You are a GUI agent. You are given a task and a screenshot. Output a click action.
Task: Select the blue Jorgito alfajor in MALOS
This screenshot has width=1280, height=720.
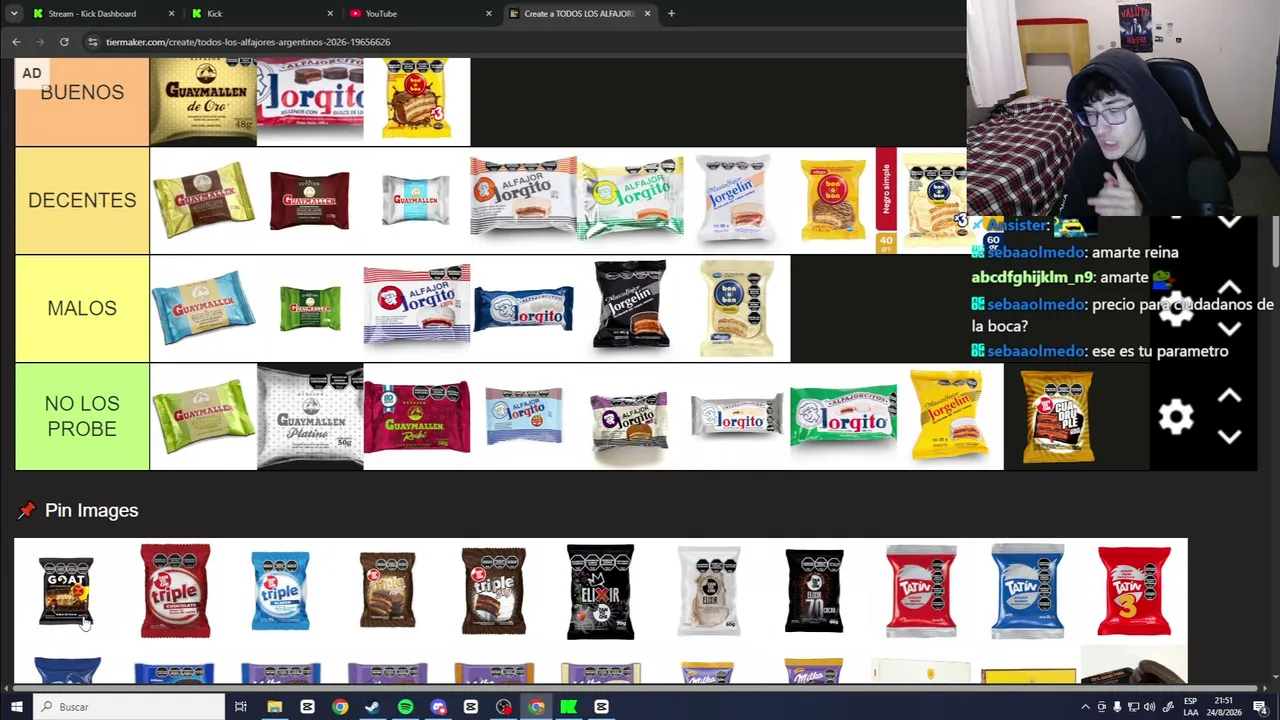click(x=523, y=309)
